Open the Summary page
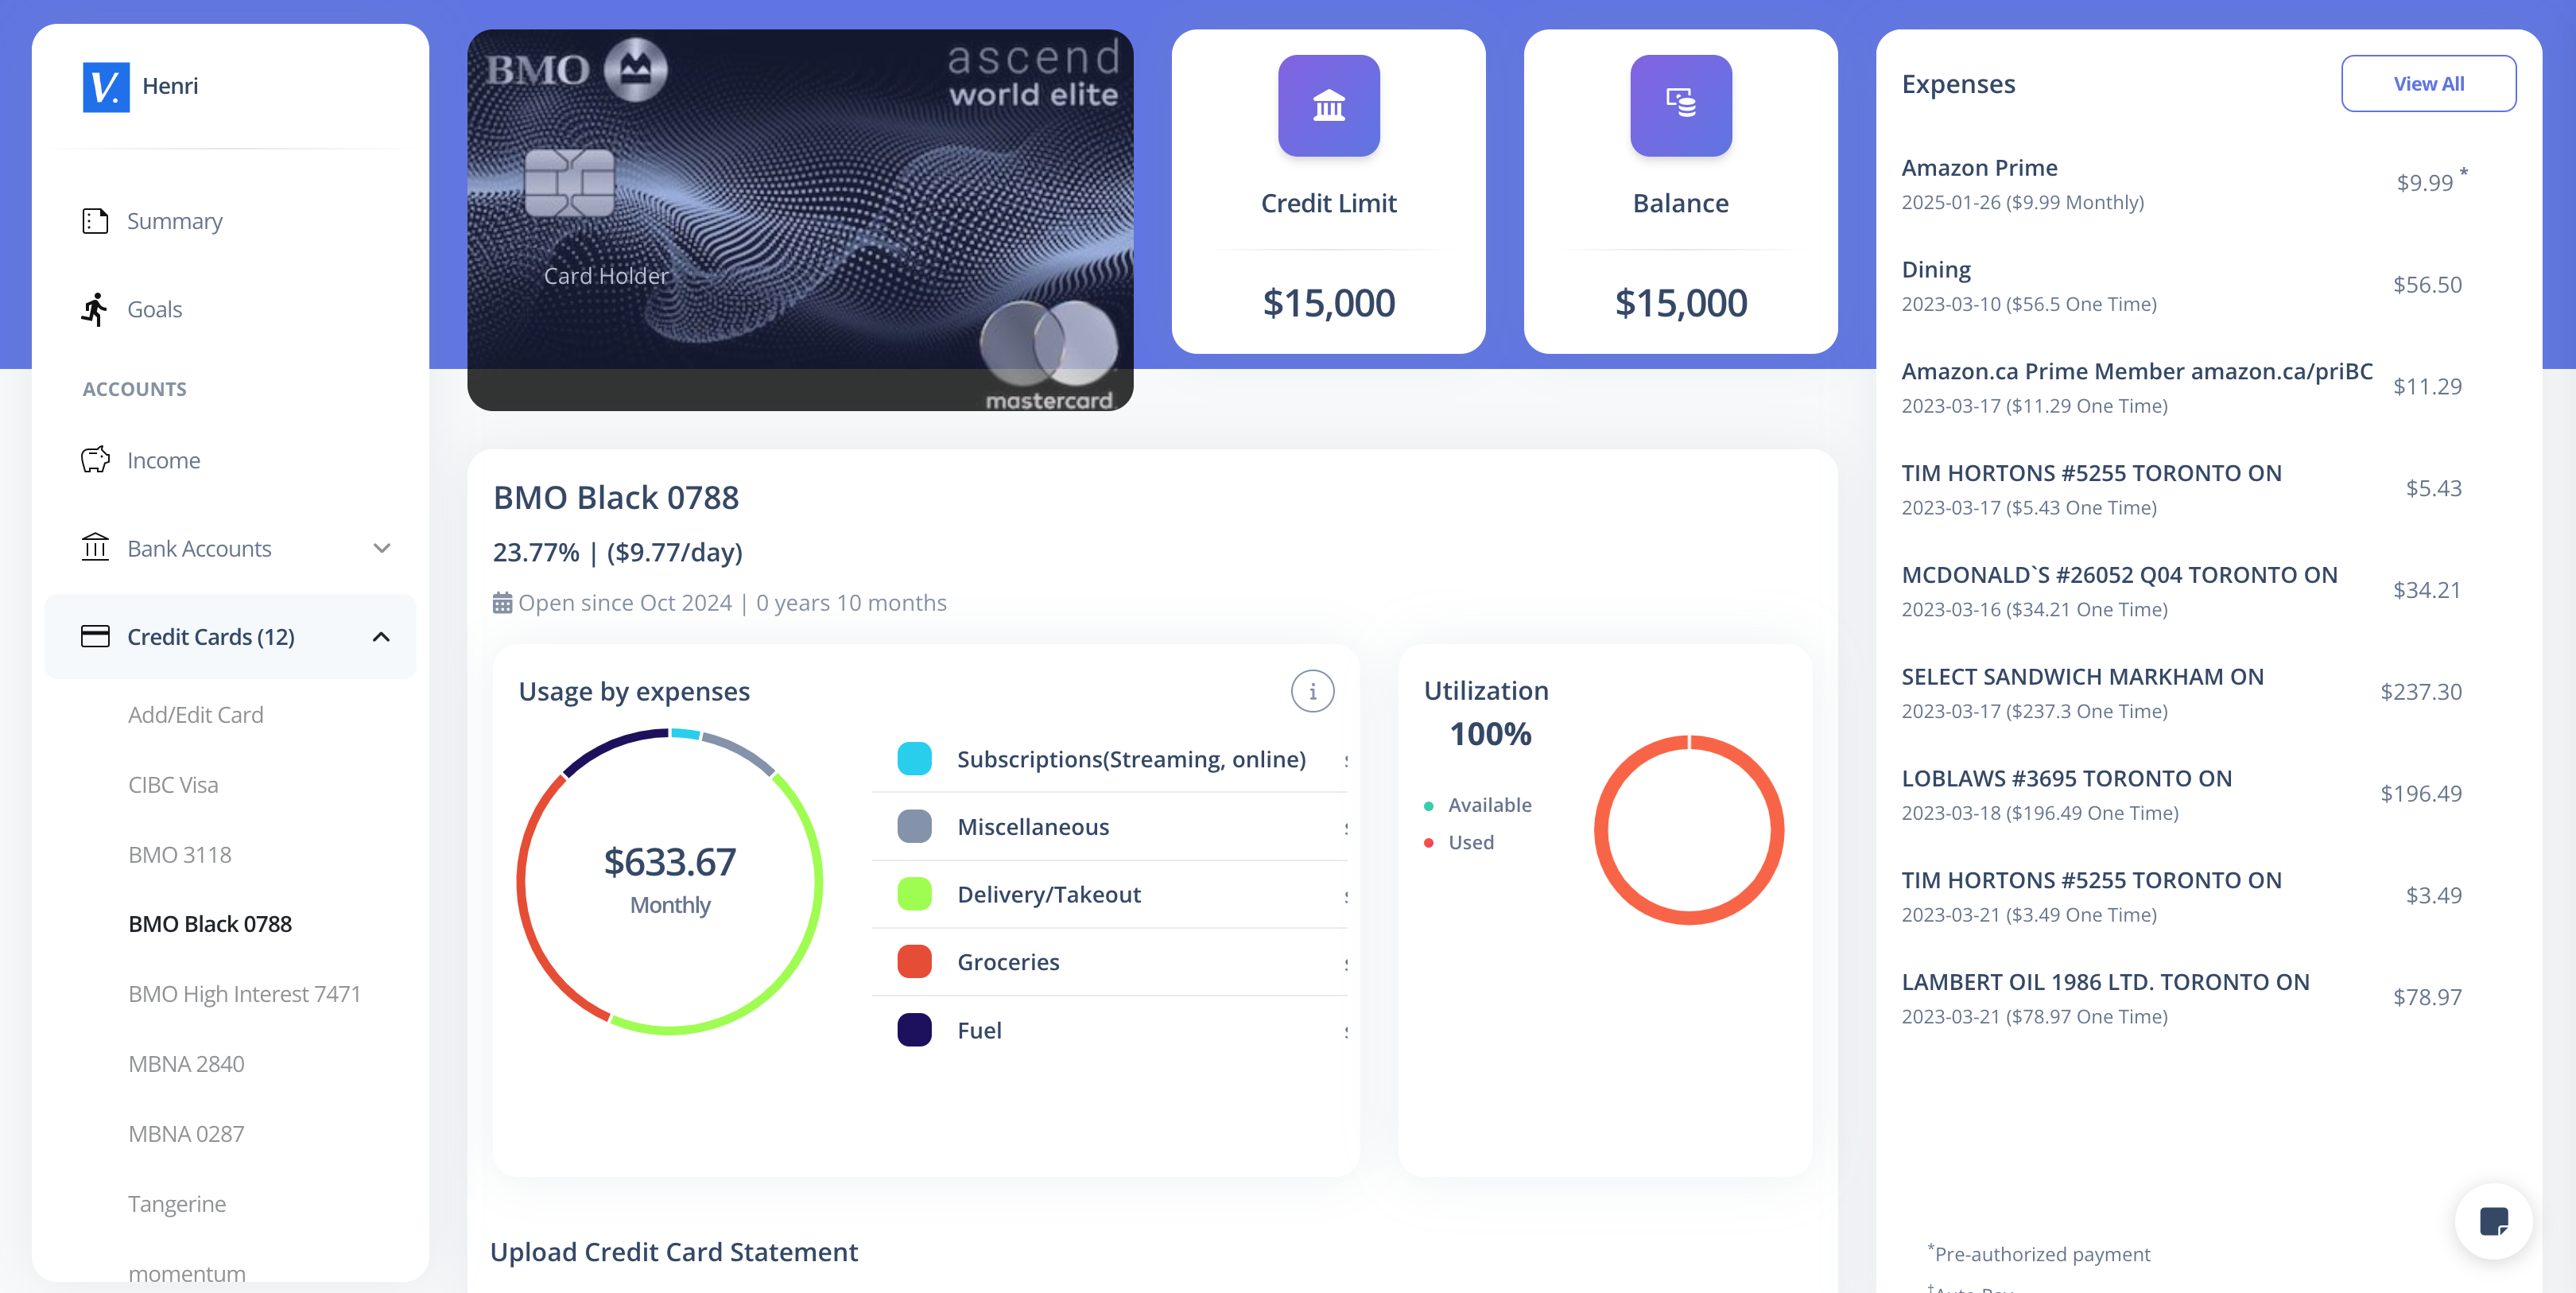 [x=175, y=221]
